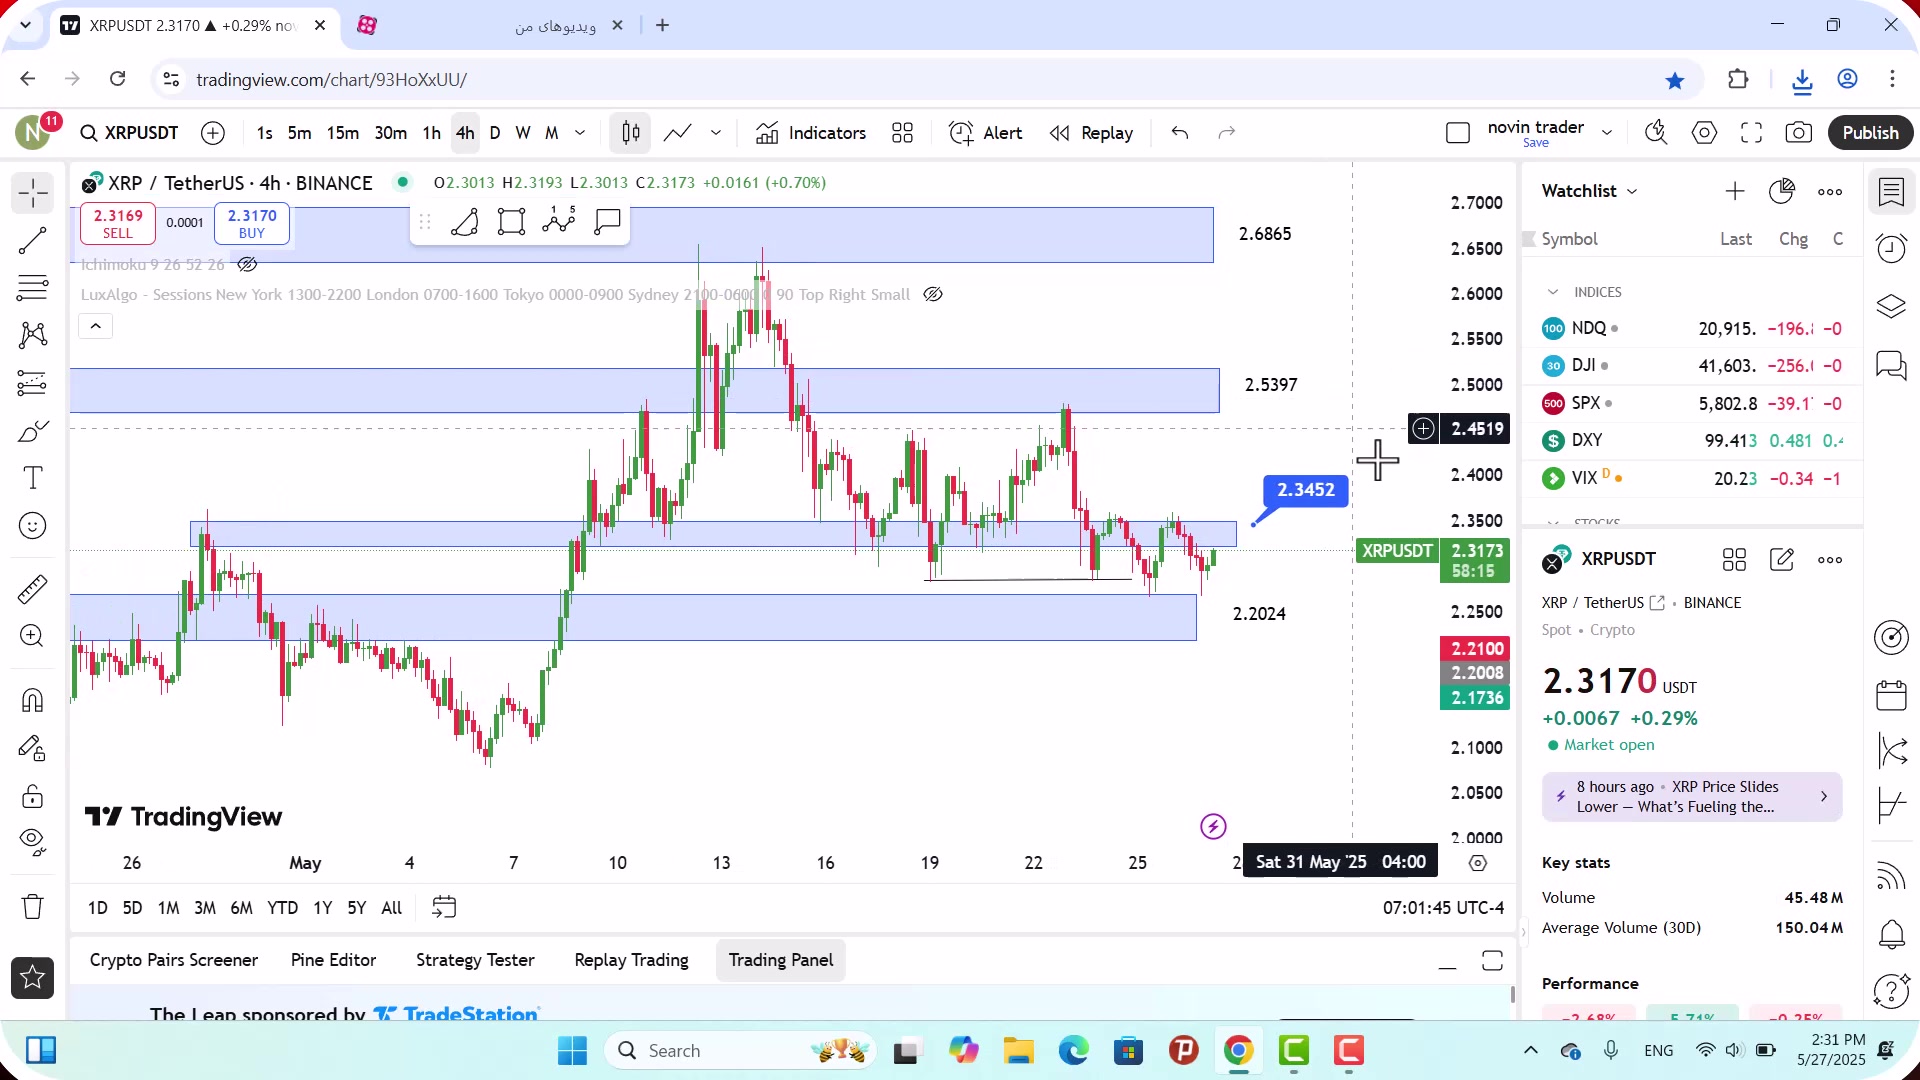Open the patterns drawing tools
The width and height of the screenshot is (1920, 1080).
[x=32, y=335]
